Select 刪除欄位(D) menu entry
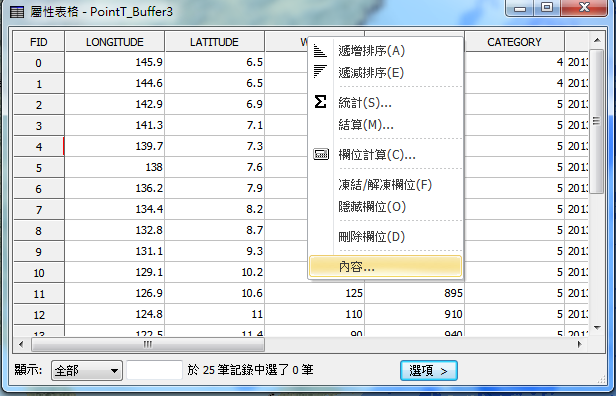The width and height of the screenshot is (616, 396). [x=385, y=236]
